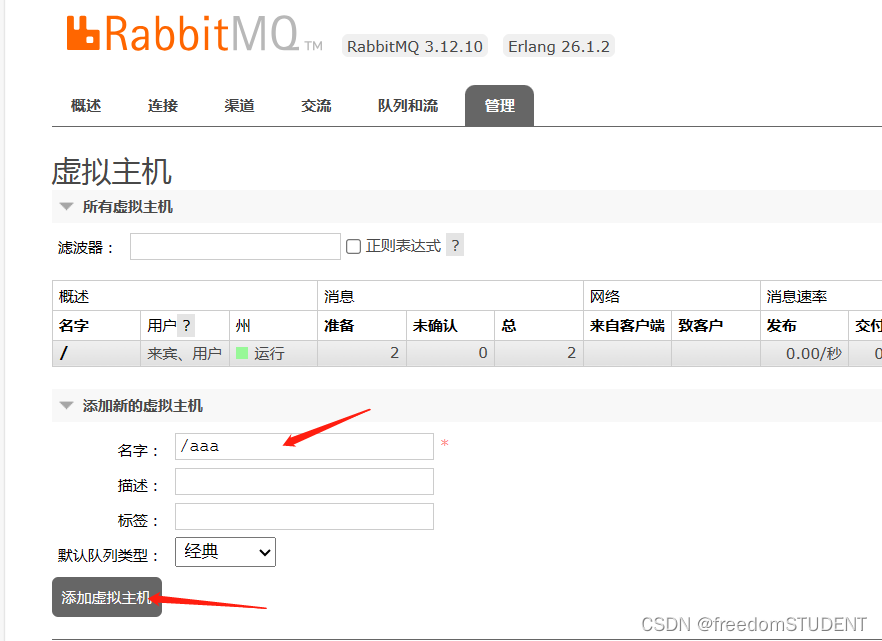The image size is (882, 641).
Task: Click the empty 描述 input field
Action: 303,481
